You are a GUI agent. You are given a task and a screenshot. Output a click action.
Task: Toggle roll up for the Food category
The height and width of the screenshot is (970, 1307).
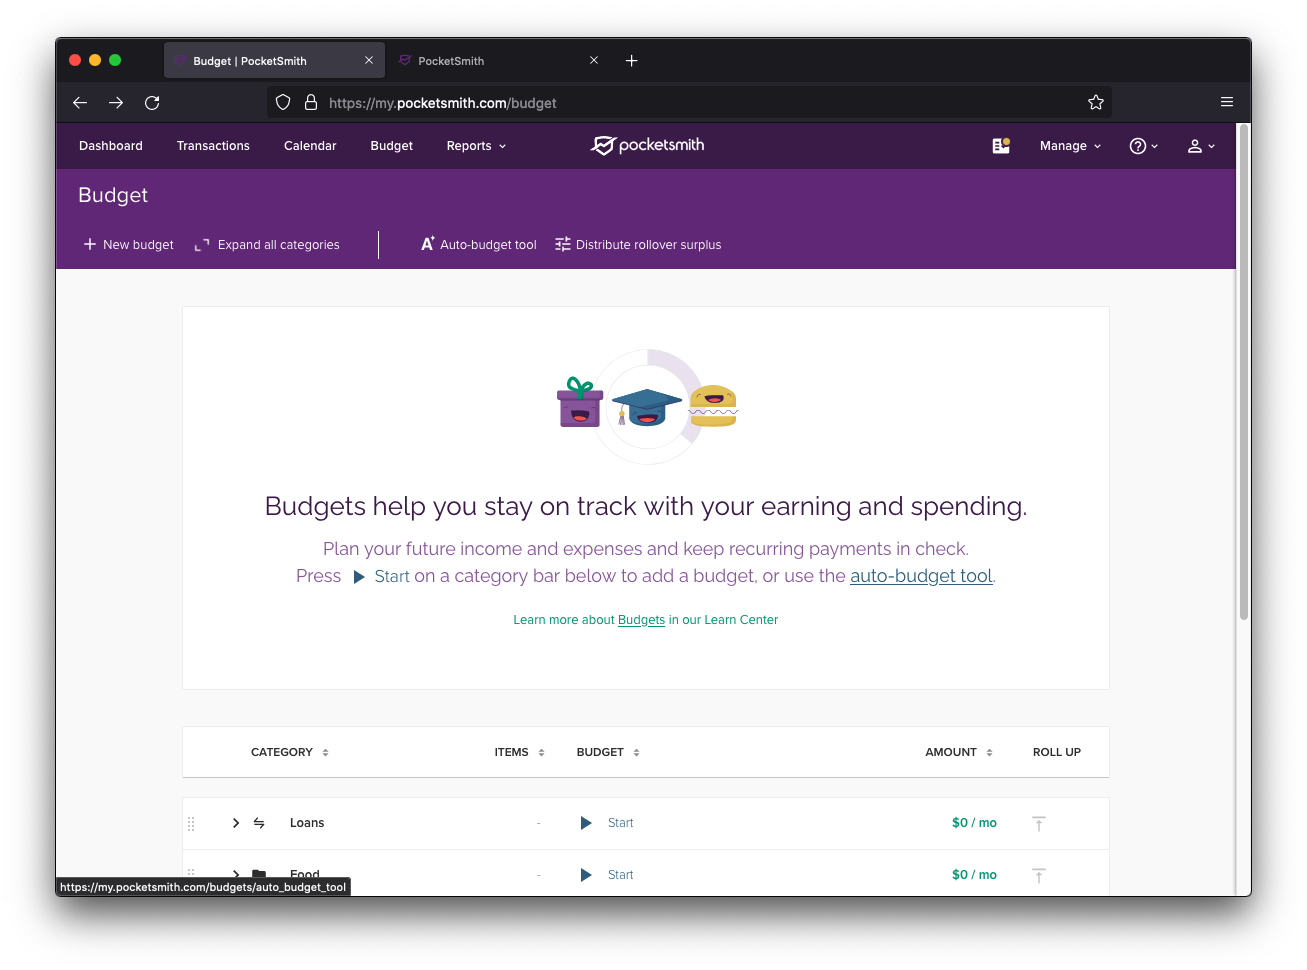point(1039,875)
